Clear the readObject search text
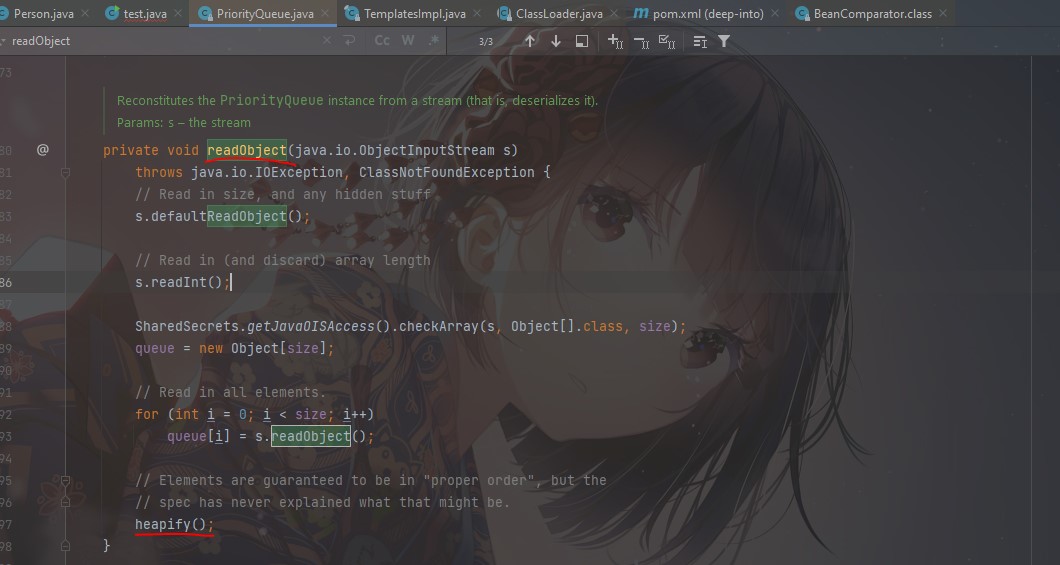Screen dimensions: 1060x565 coord(327,41)
